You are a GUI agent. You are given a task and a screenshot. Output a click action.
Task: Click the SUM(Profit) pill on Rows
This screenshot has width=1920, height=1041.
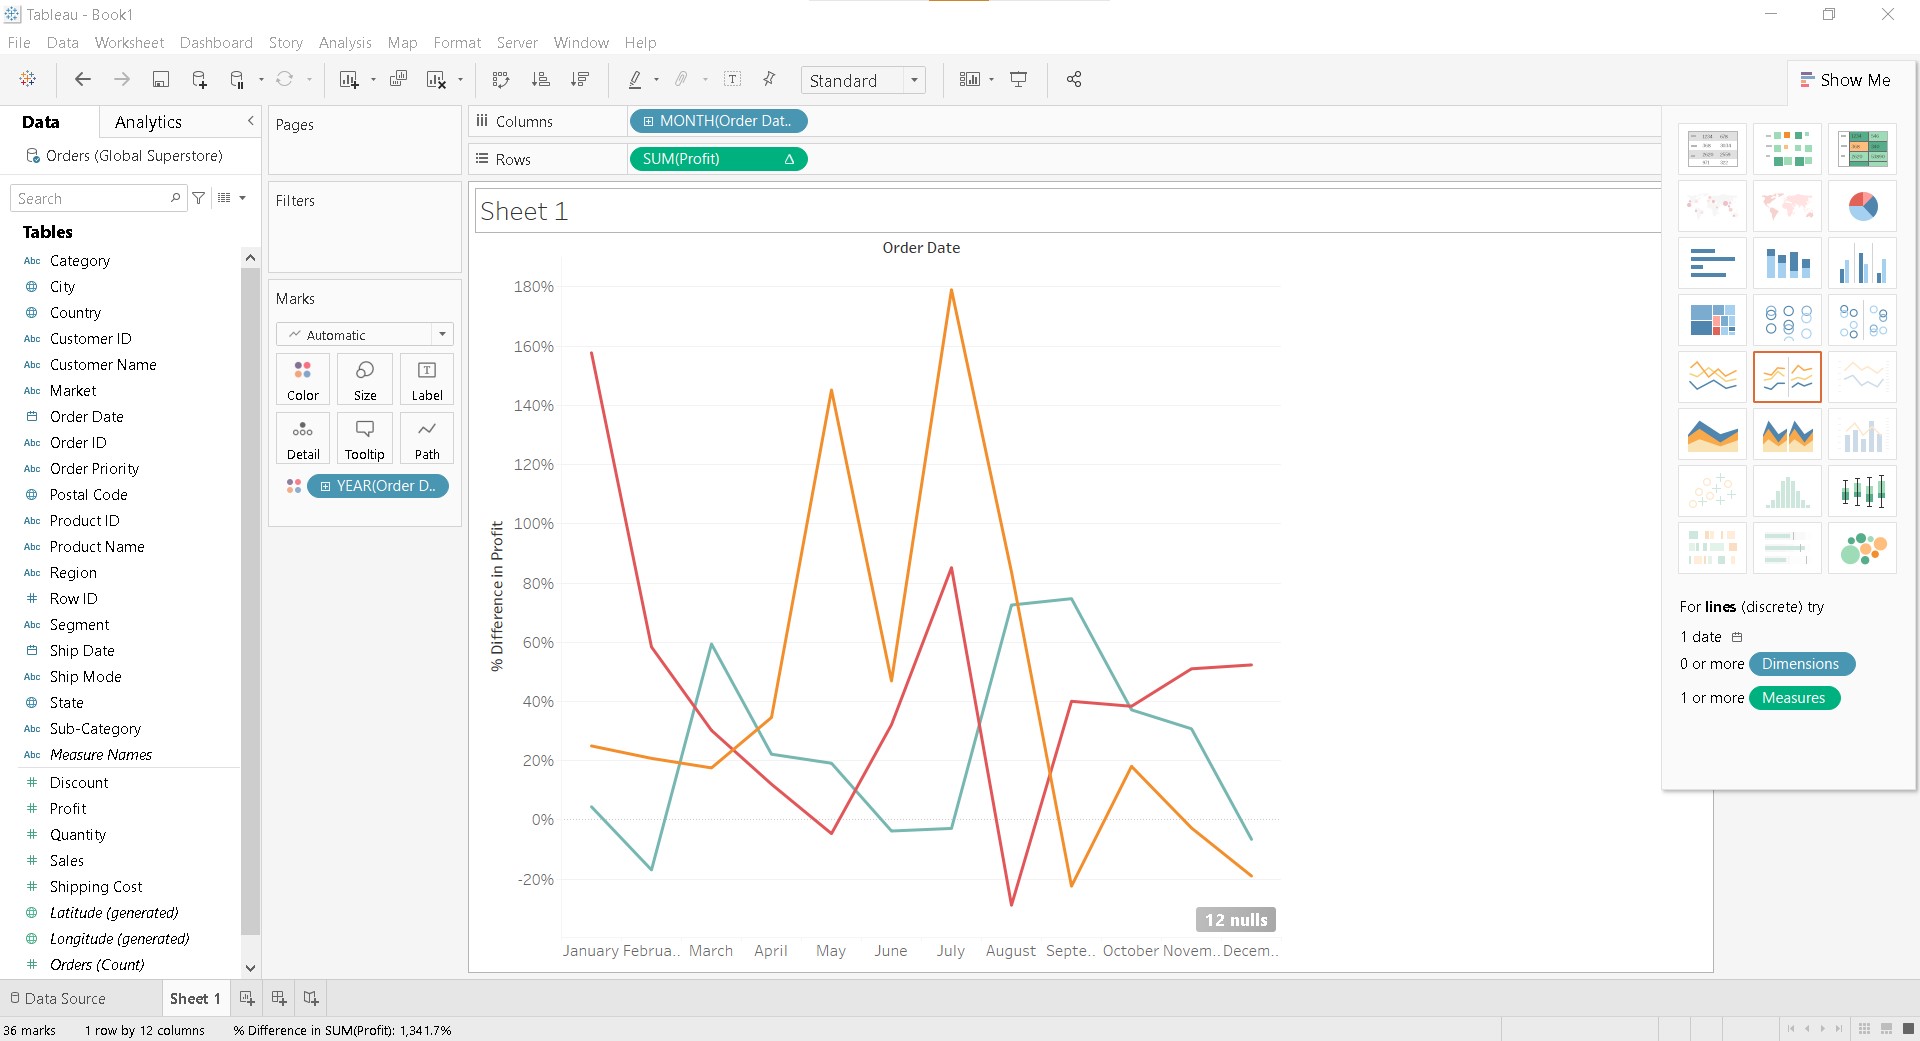(718, 159)
